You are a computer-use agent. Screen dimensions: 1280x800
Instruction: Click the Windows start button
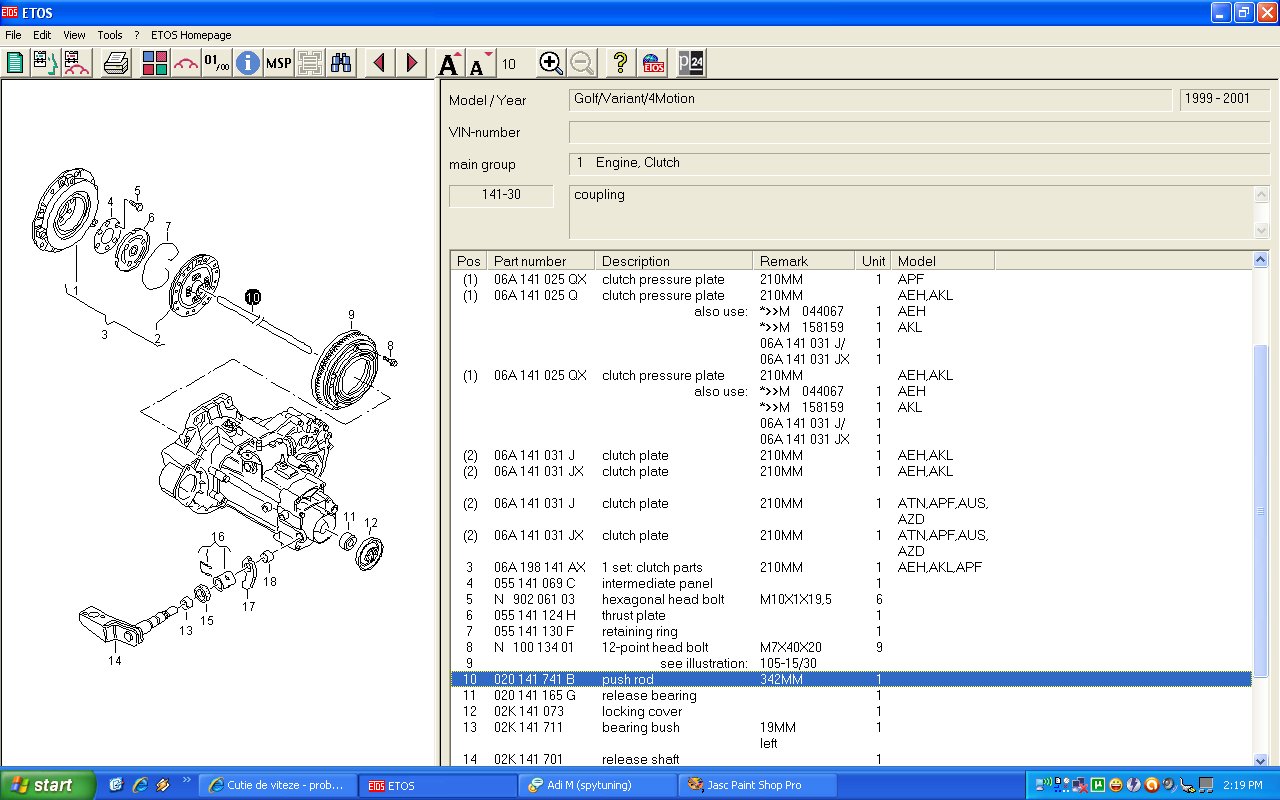point(48,785)
